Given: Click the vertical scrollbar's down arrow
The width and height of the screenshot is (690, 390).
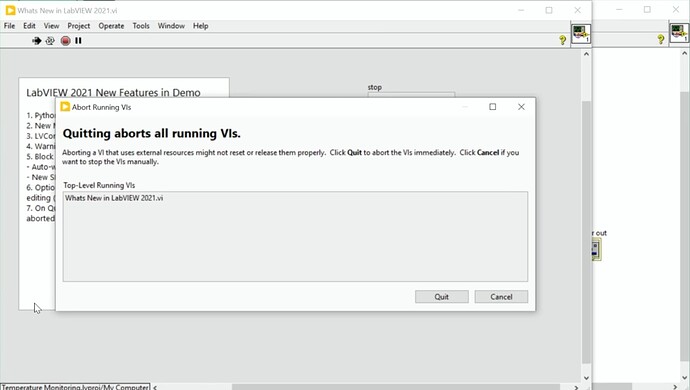Looking at the screenshot, I should 586,378.
